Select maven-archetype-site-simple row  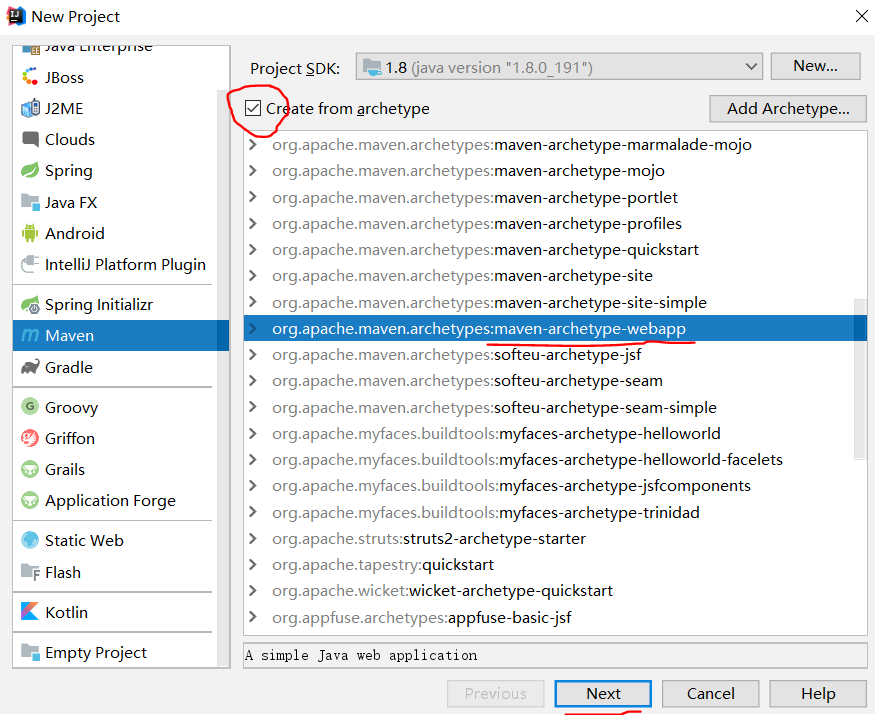(x=549, y=303)
